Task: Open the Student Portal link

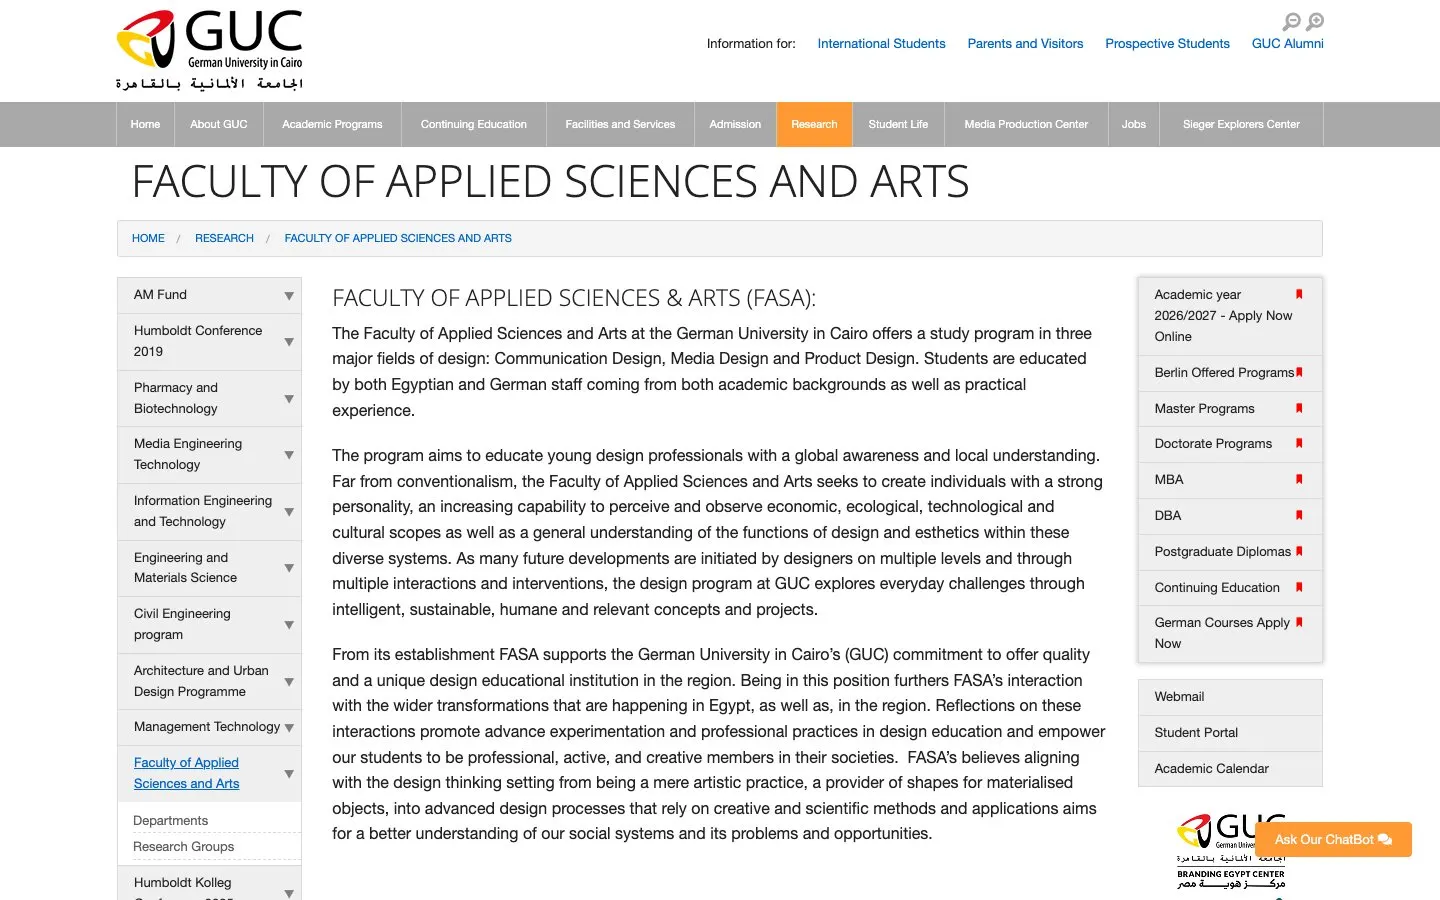Action: pyautogui.click(x=1230, y=733)
